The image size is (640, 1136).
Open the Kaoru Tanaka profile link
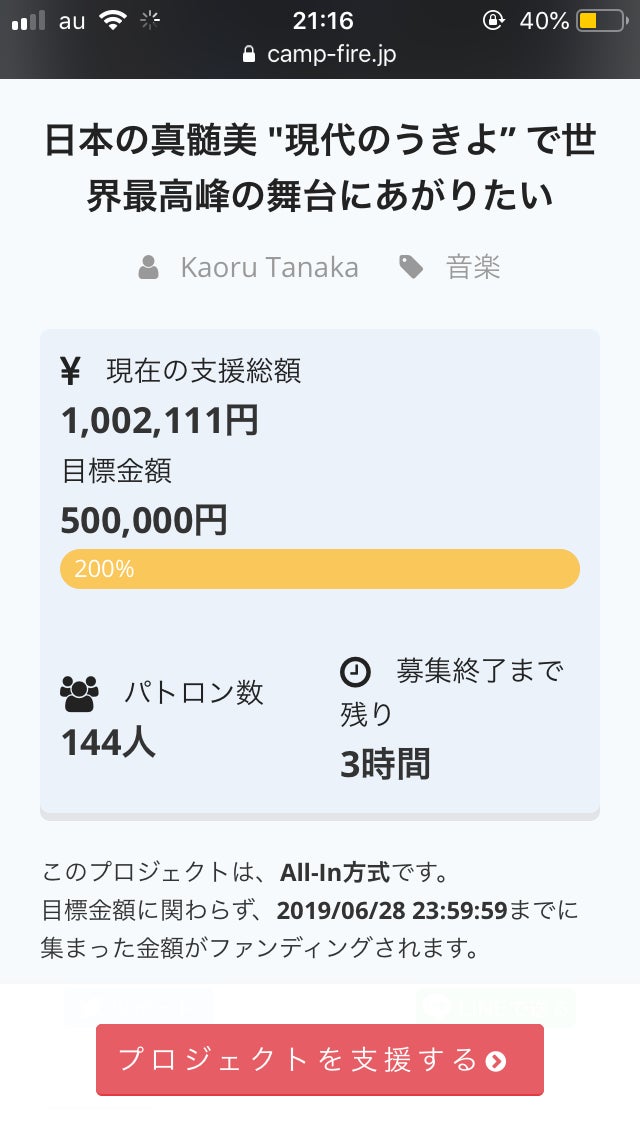coord(269,268)
